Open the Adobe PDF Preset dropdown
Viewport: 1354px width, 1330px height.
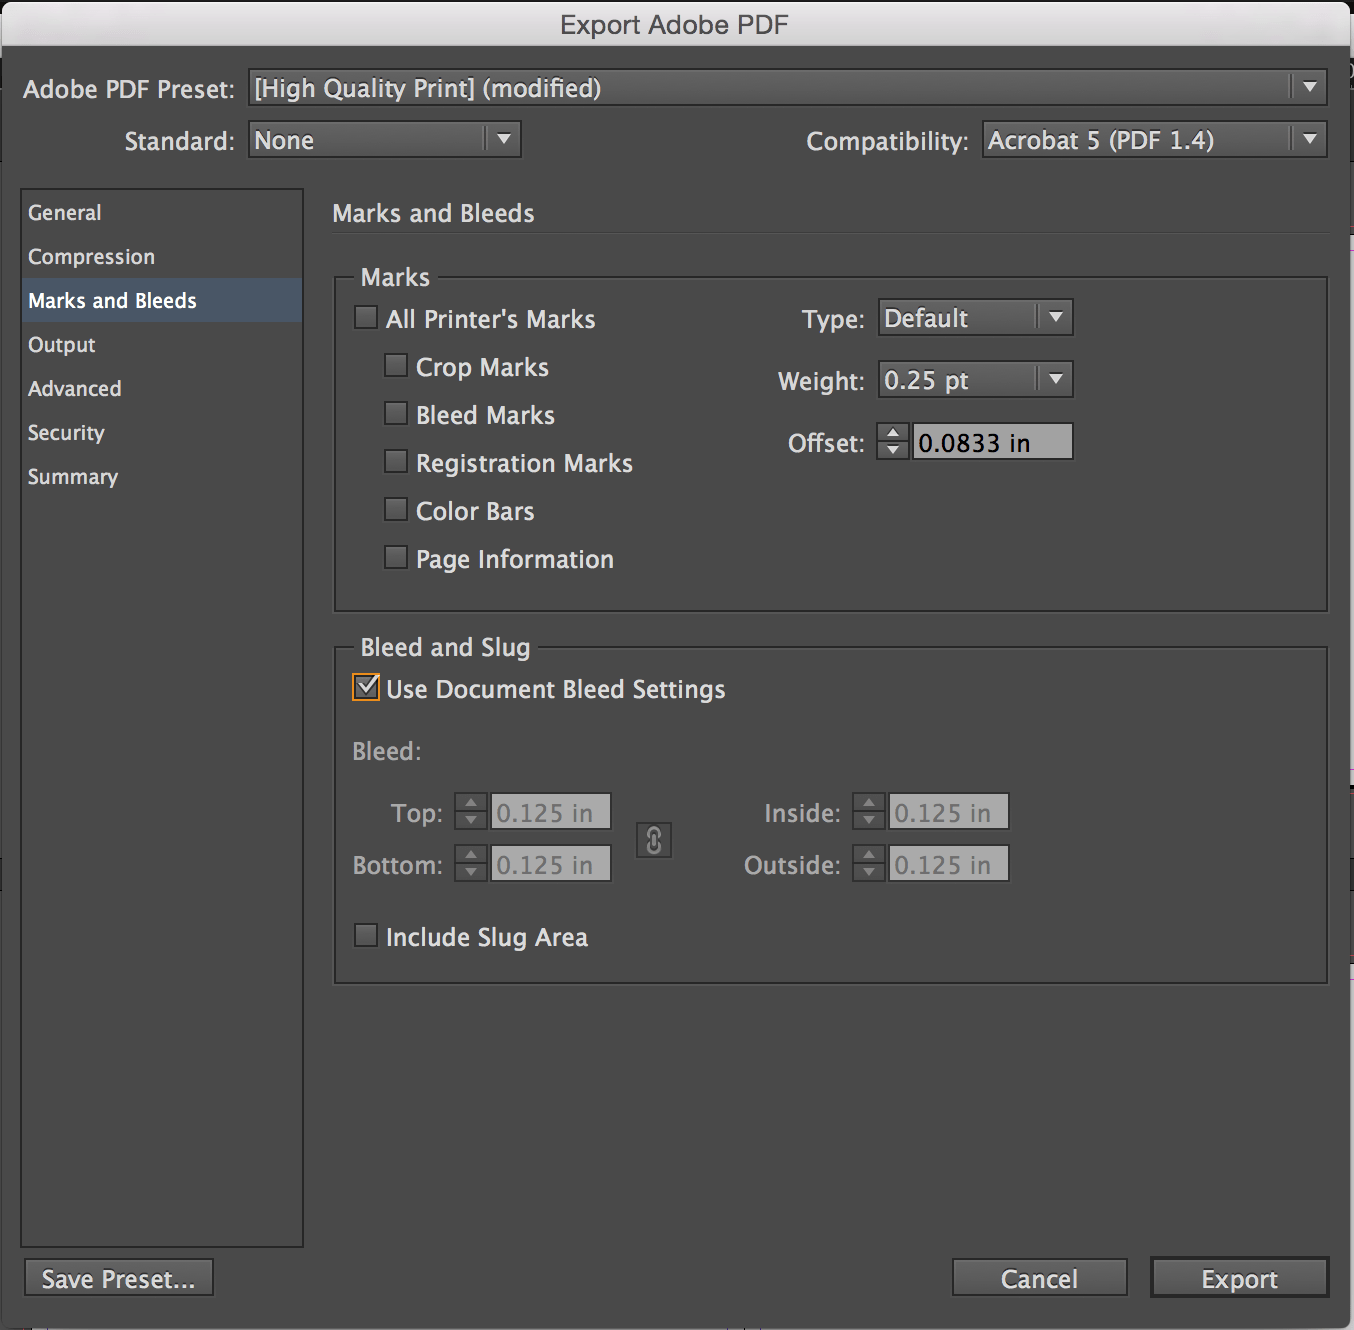[787, 88]
